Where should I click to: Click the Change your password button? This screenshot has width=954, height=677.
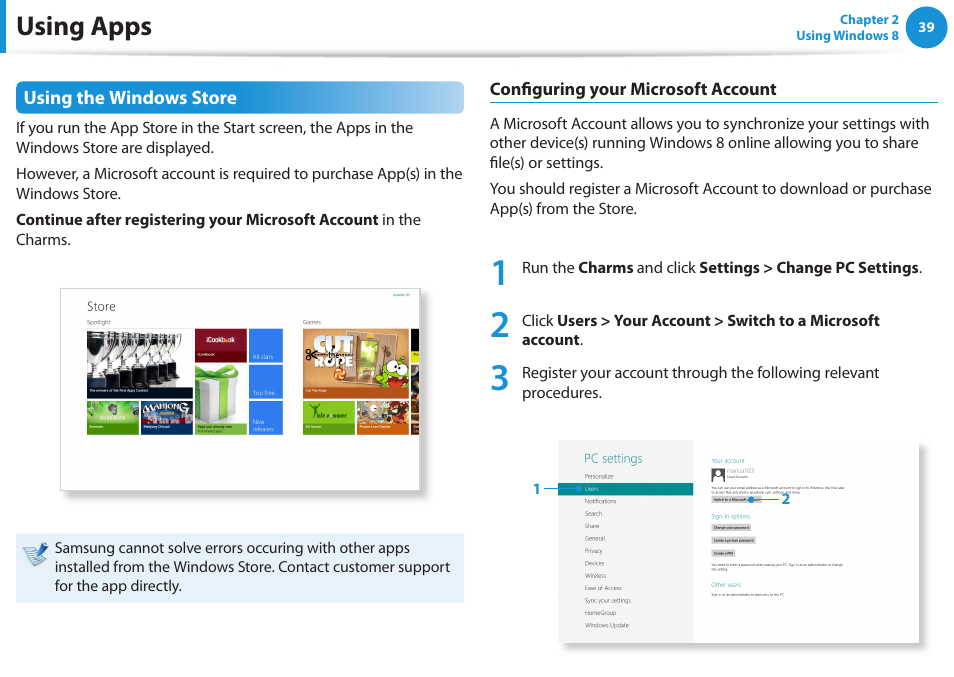pyautogui.click(x=730, y=527)
